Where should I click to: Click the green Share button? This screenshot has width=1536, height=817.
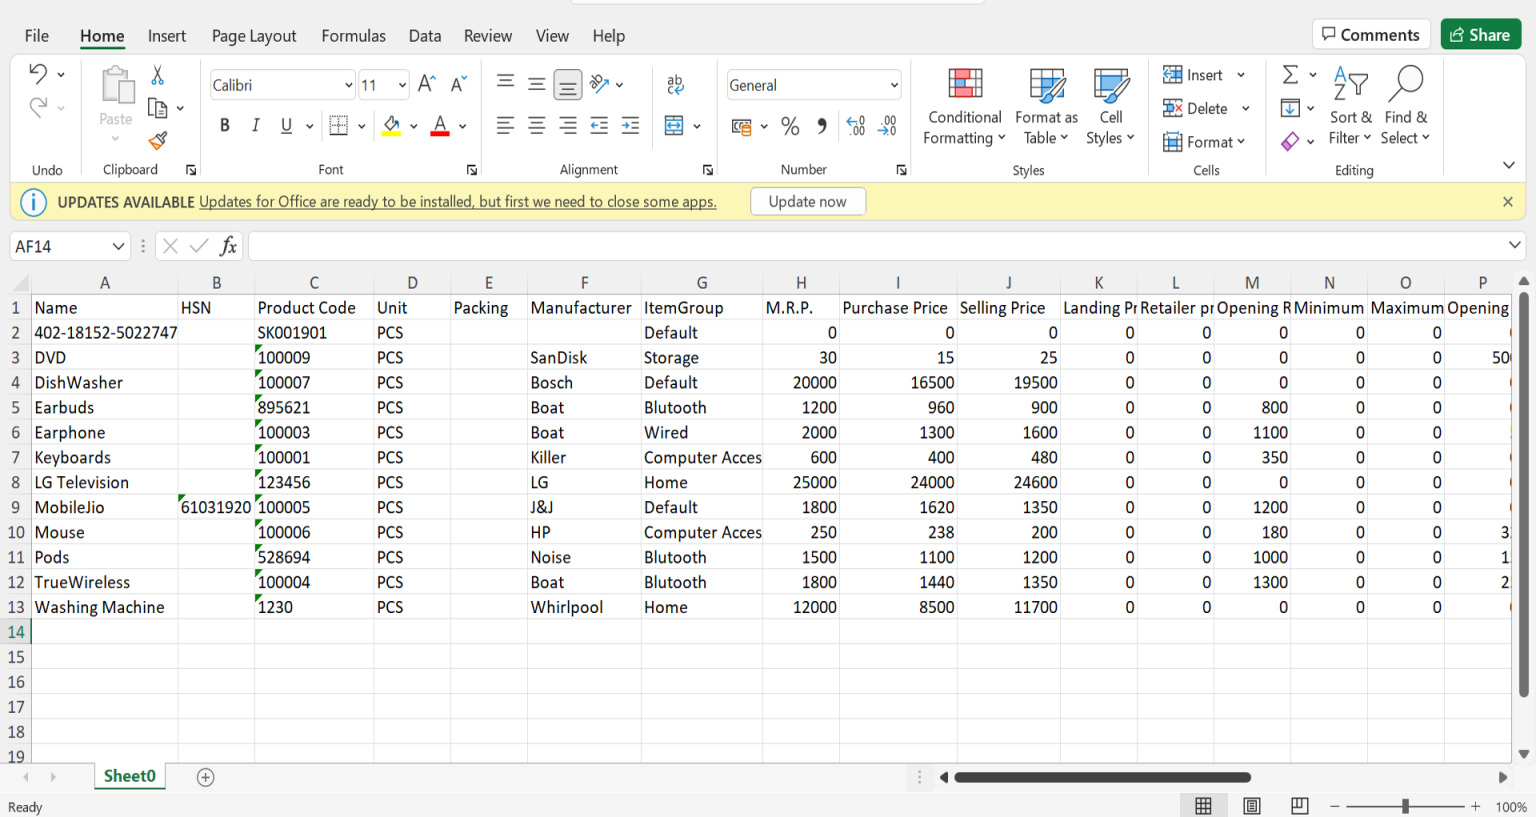[x=1481, y=35]
